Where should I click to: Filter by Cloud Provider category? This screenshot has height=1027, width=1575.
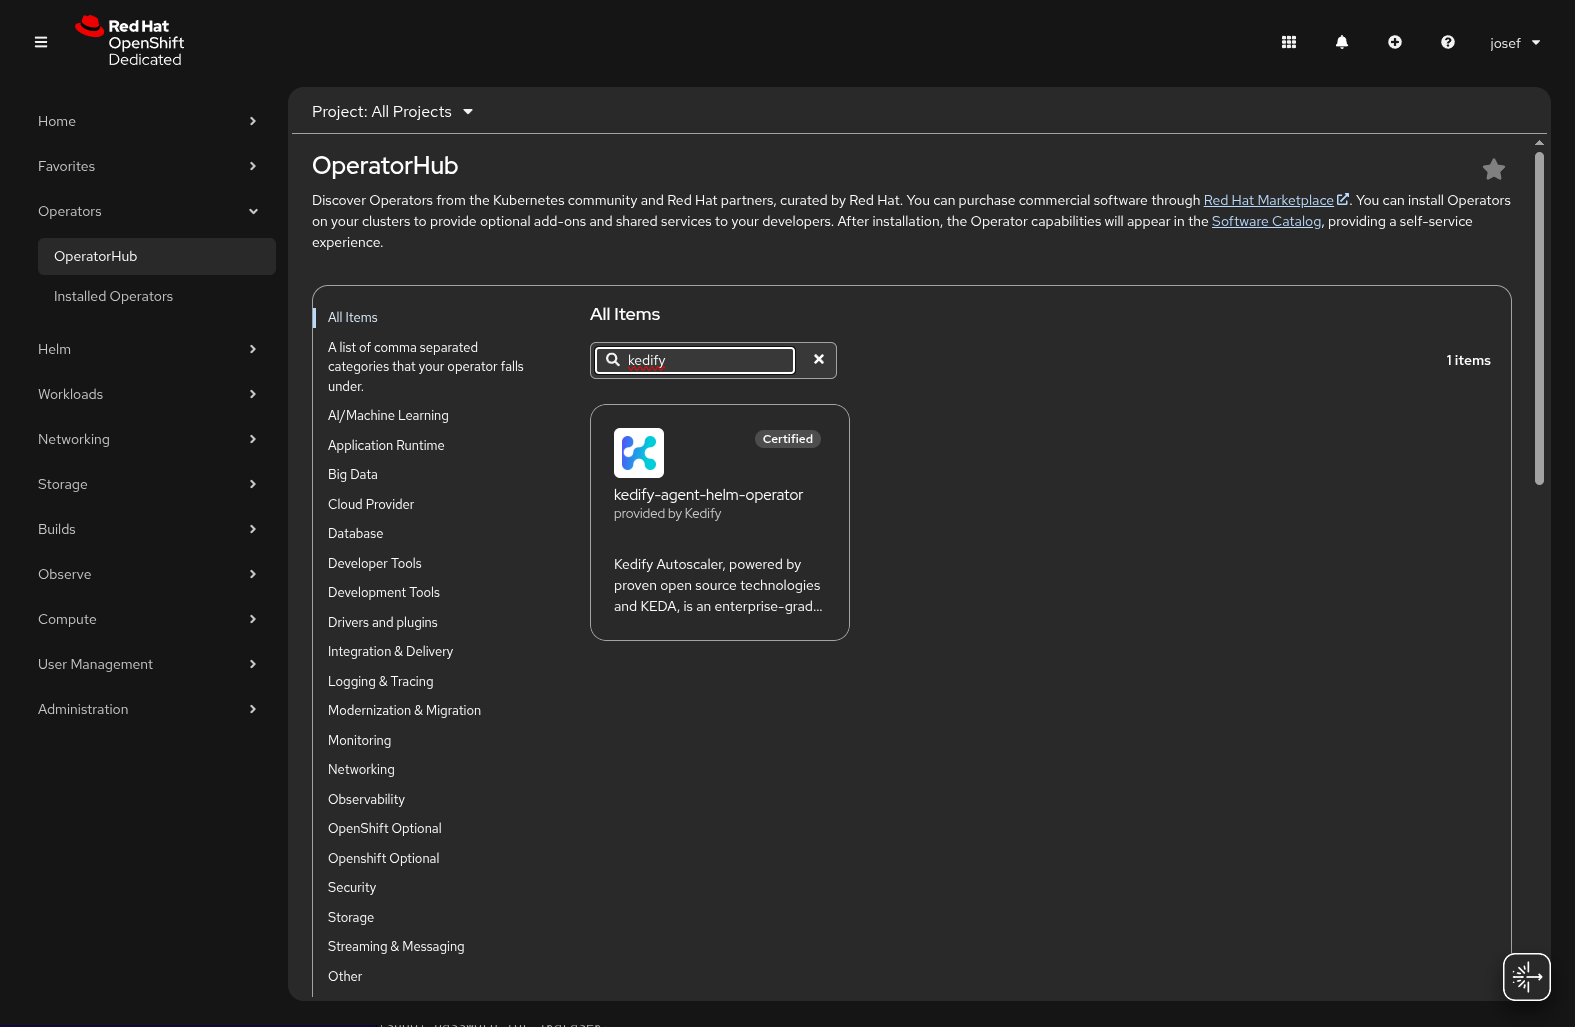pos(371,504)
